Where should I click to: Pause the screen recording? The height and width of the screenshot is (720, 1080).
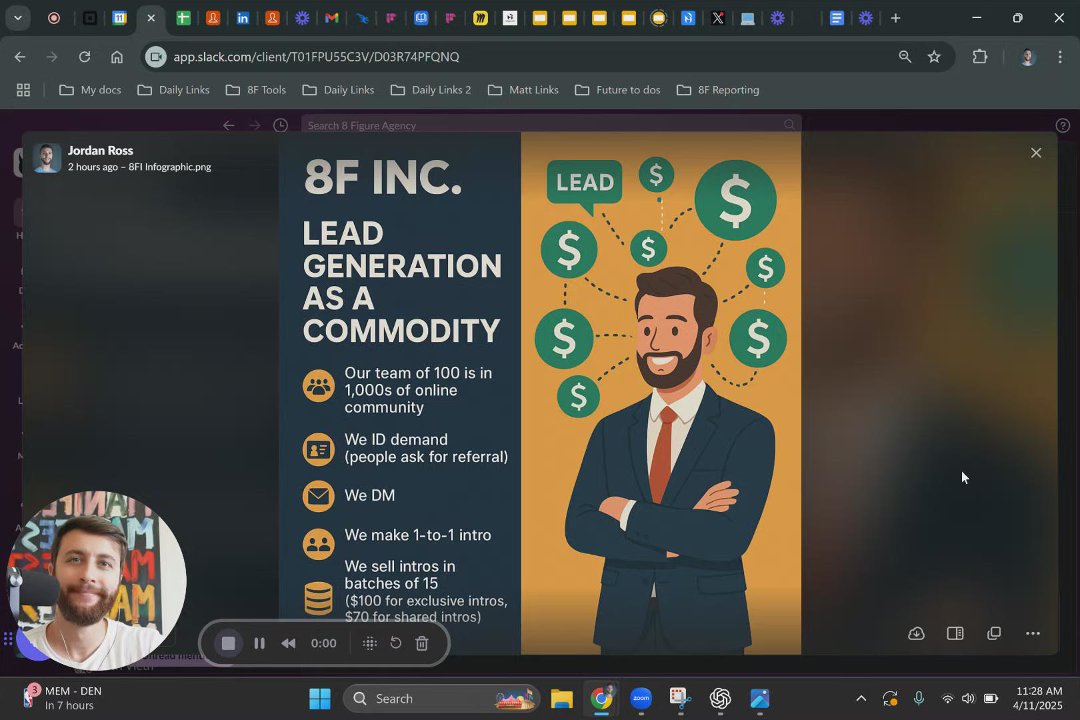[259, 643]
